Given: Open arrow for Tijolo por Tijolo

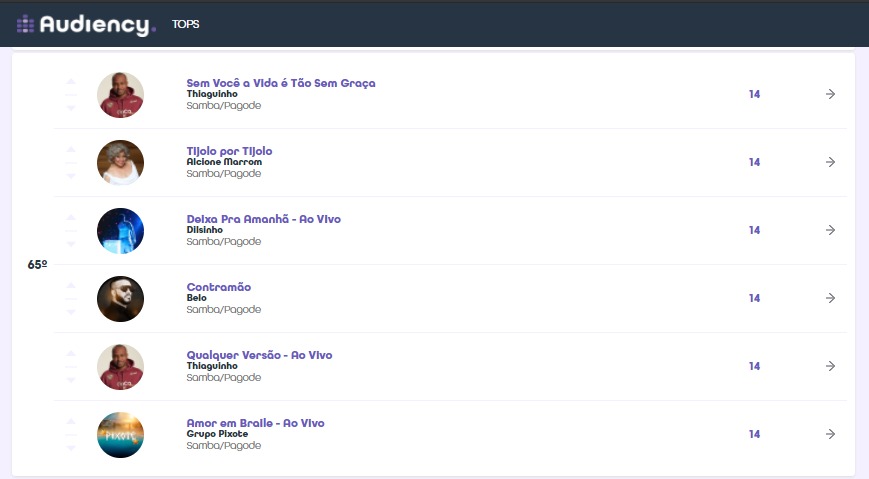Looking at the screenshot, I should (x=830, y=162).
